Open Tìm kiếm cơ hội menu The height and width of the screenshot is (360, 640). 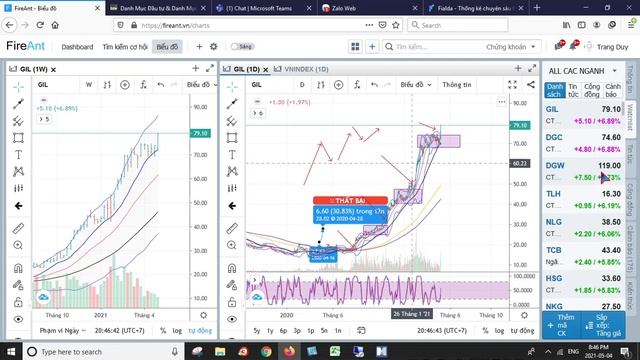coord(124,47)
